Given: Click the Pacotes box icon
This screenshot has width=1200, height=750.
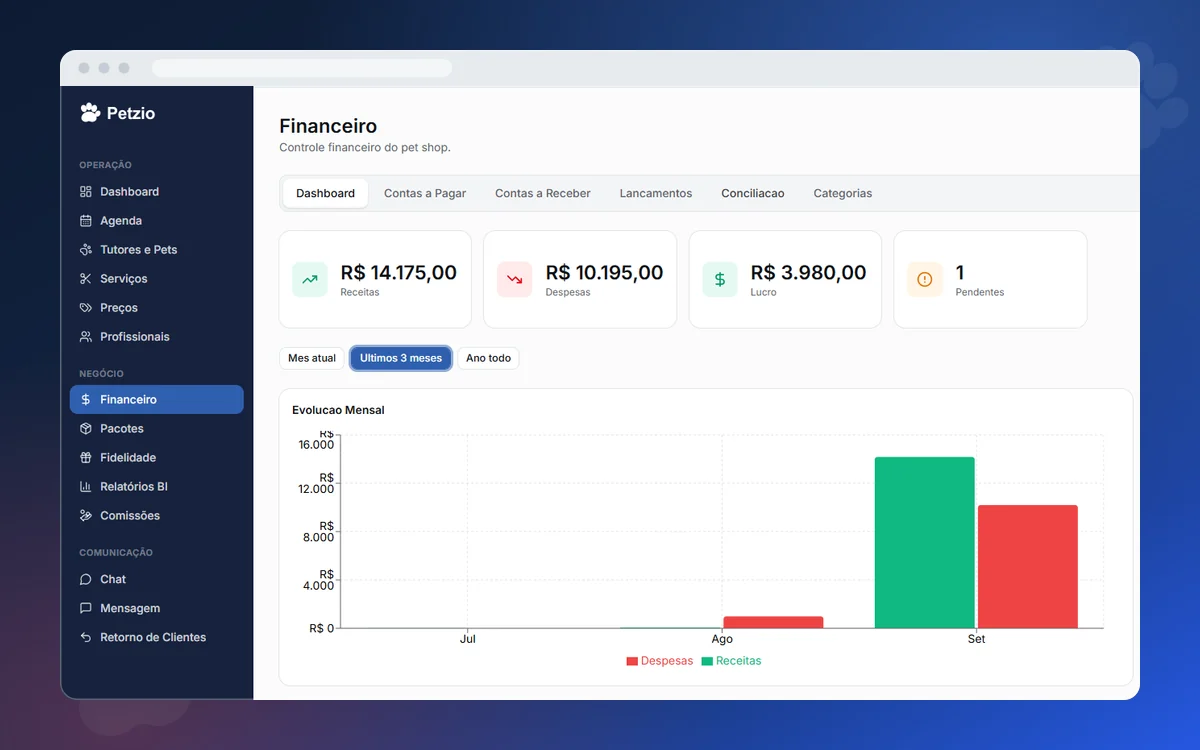Looking at the screenshot, I should [86, 429].
